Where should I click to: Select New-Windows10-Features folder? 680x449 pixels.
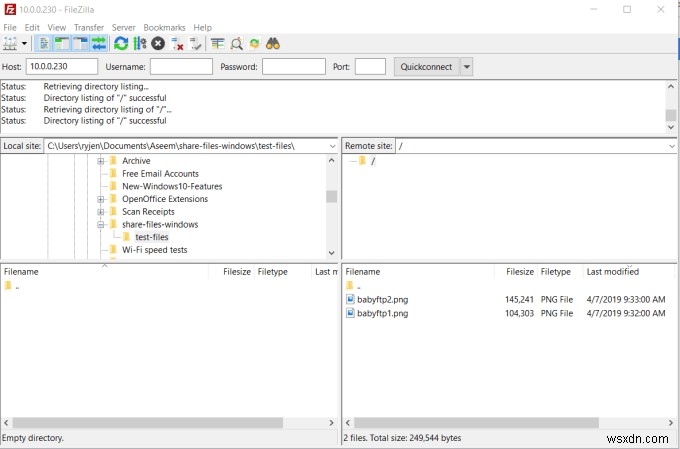(x=172, y=186)
